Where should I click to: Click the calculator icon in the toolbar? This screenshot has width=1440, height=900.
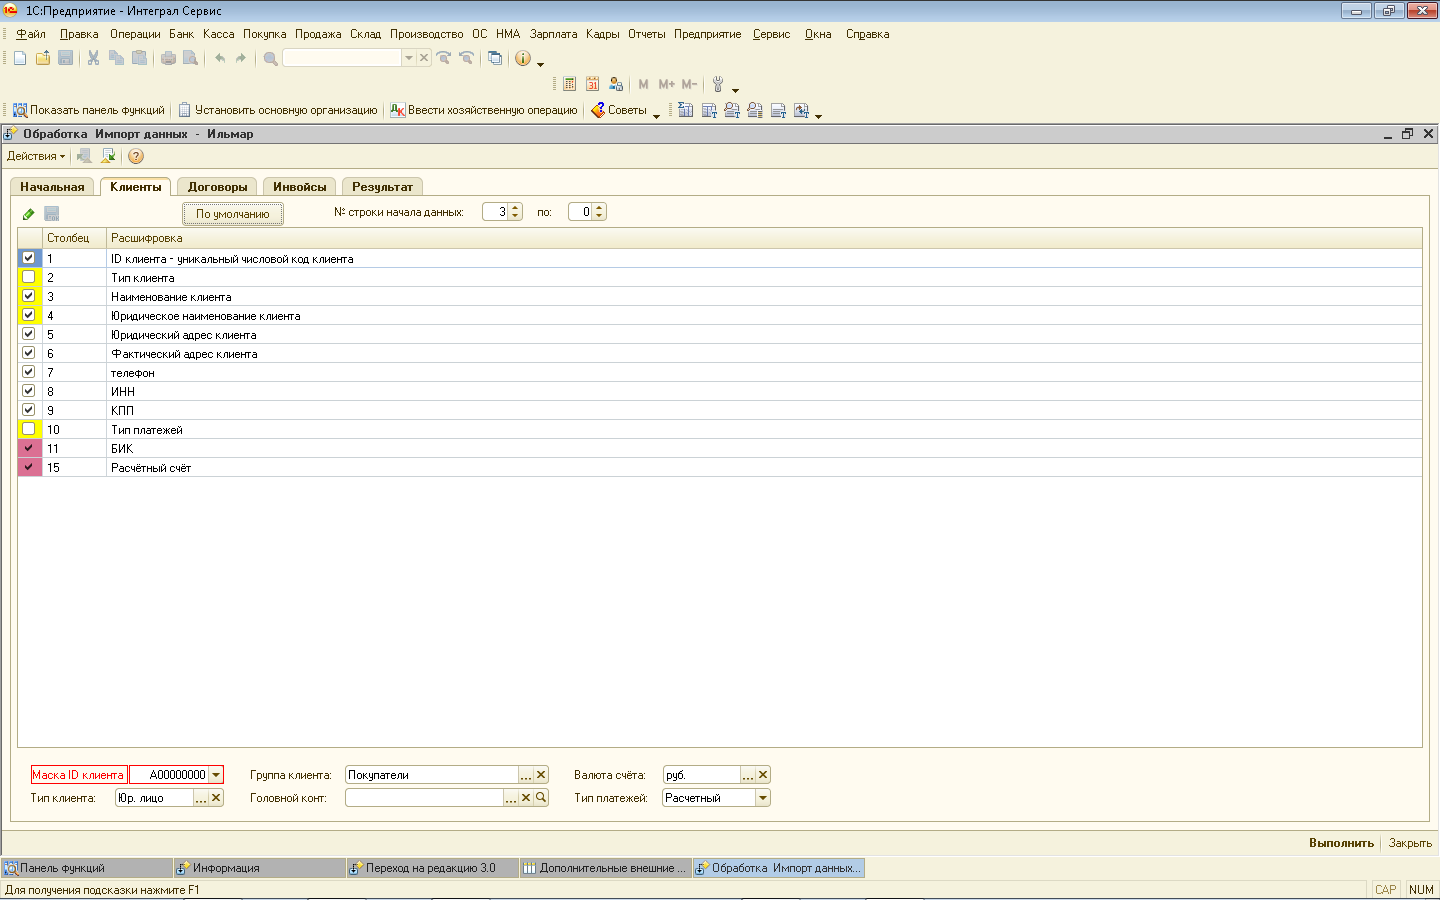click(x=569, y=84)
